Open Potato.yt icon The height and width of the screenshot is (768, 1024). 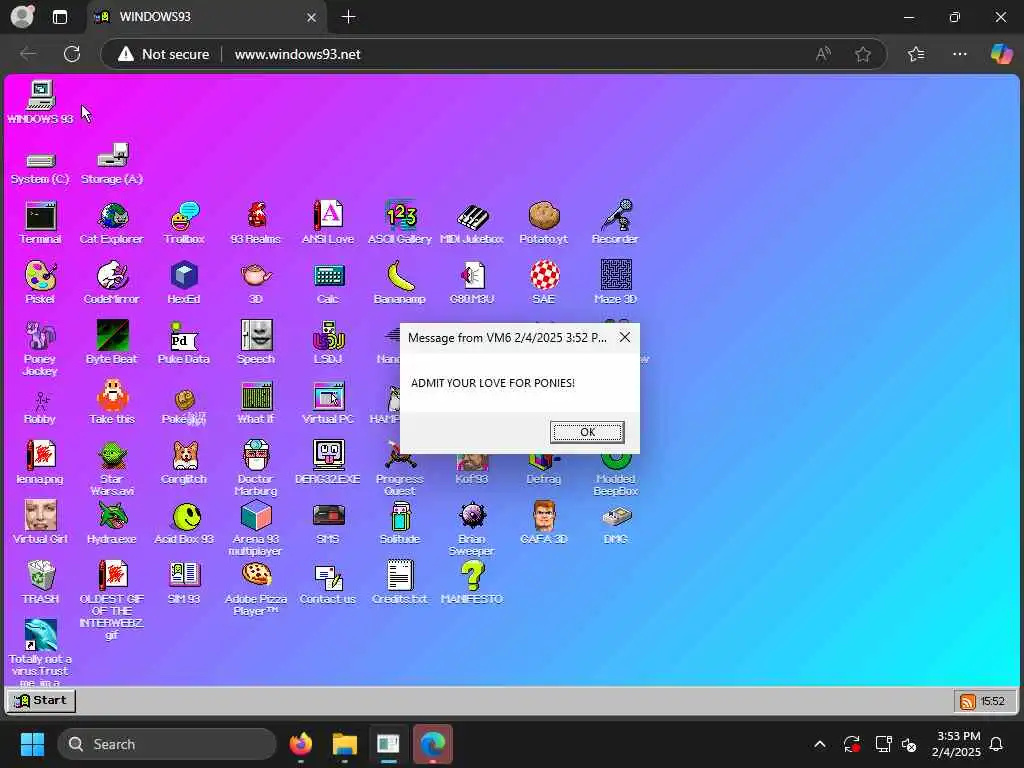[x=544, y=223]
